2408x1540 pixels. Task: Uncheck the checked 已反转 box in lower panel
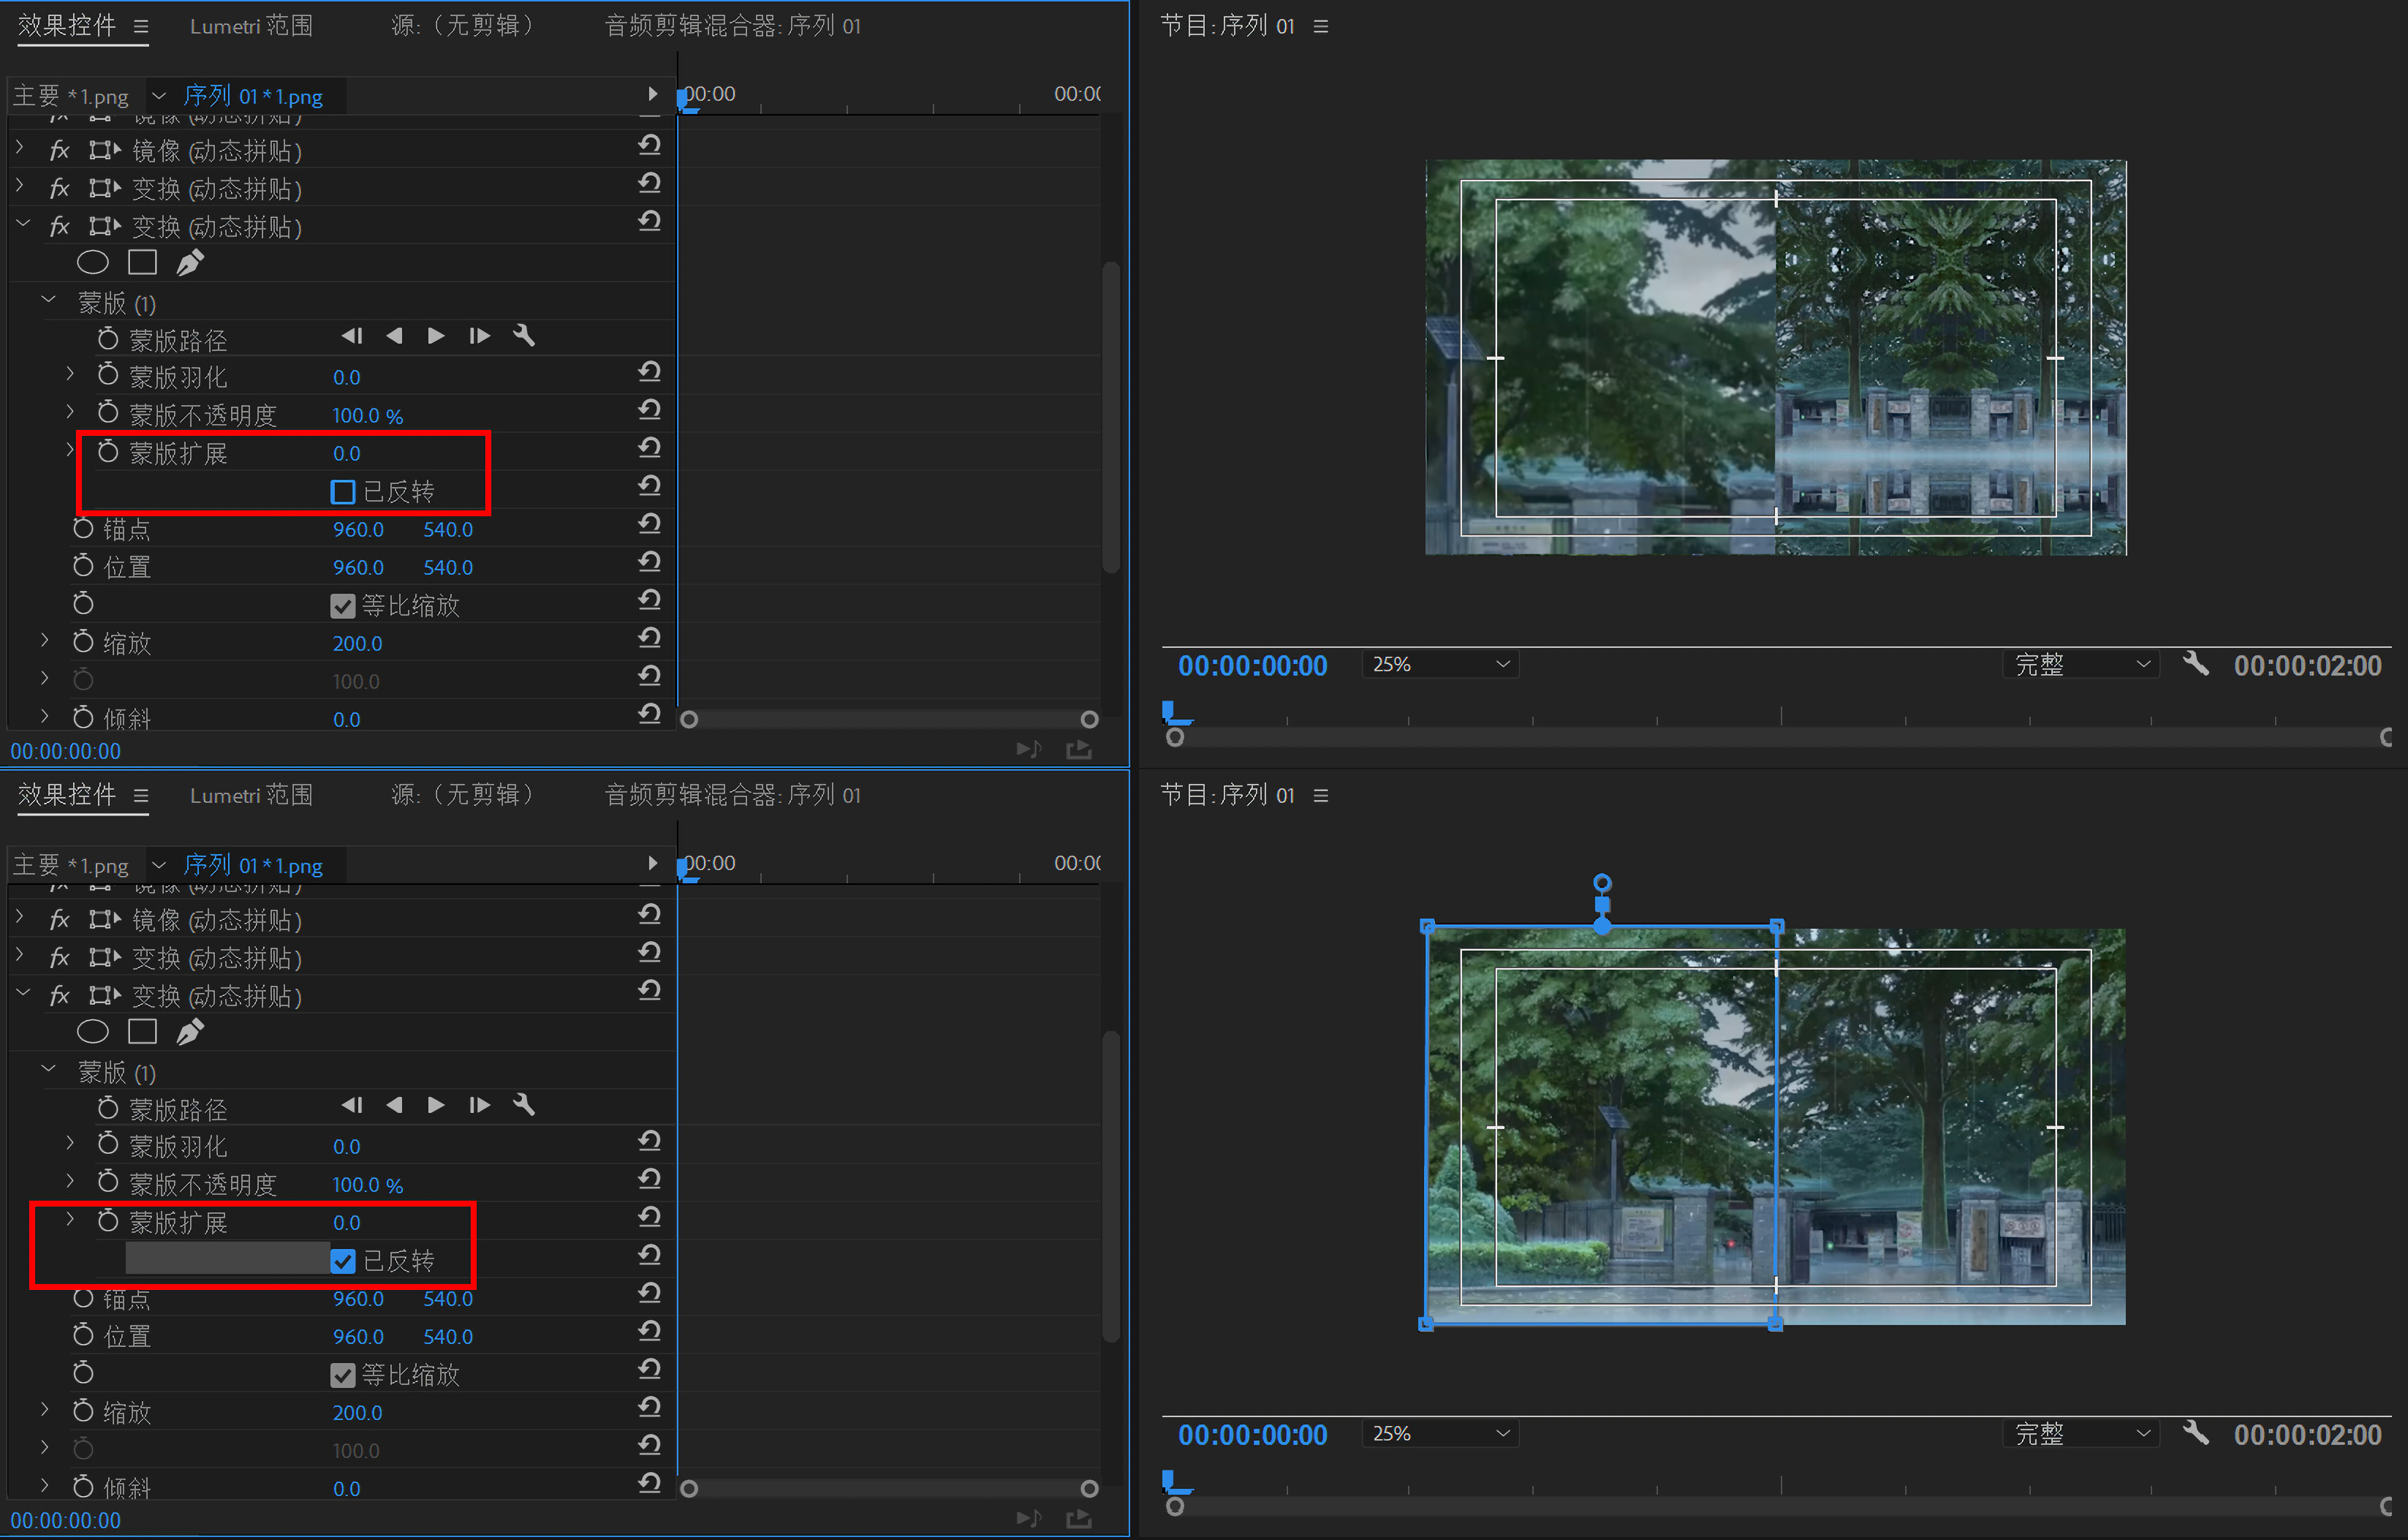point(343,1261)
